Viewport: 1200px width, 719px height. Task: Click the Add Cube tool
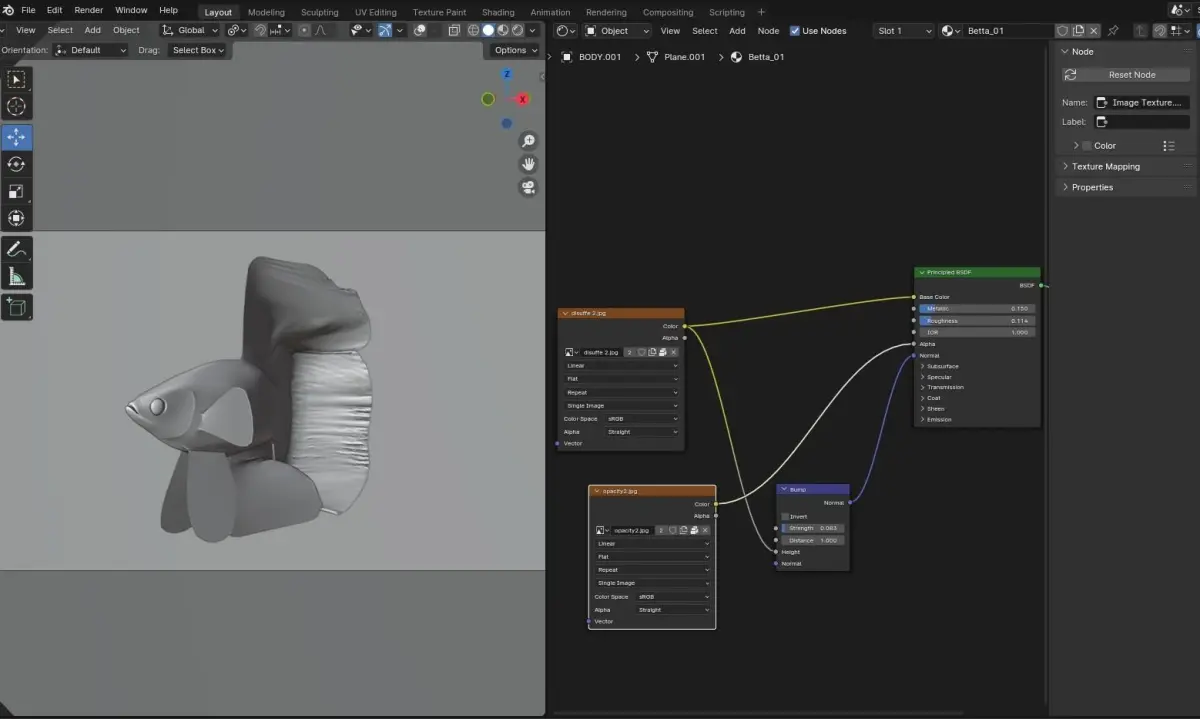point(16,306)
